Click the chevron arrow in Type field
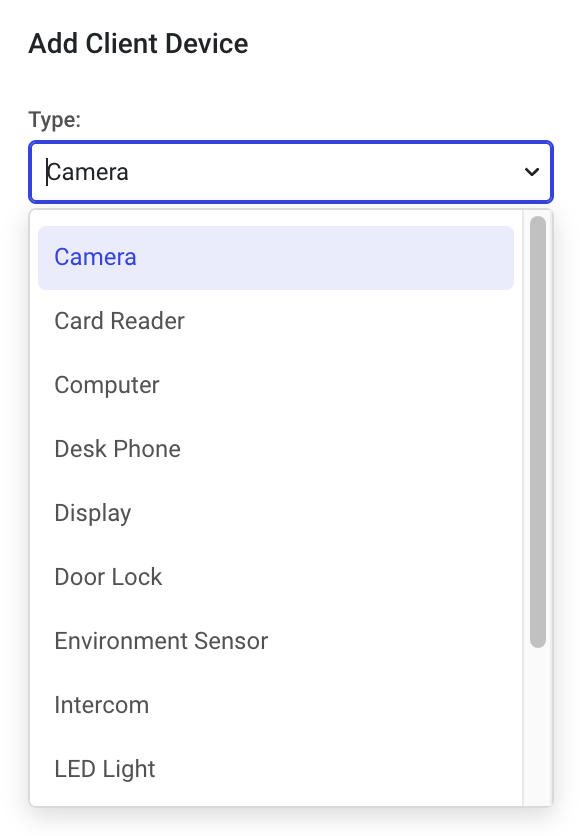580x836 pixels. pyautogui.click(x=531, y=172)
